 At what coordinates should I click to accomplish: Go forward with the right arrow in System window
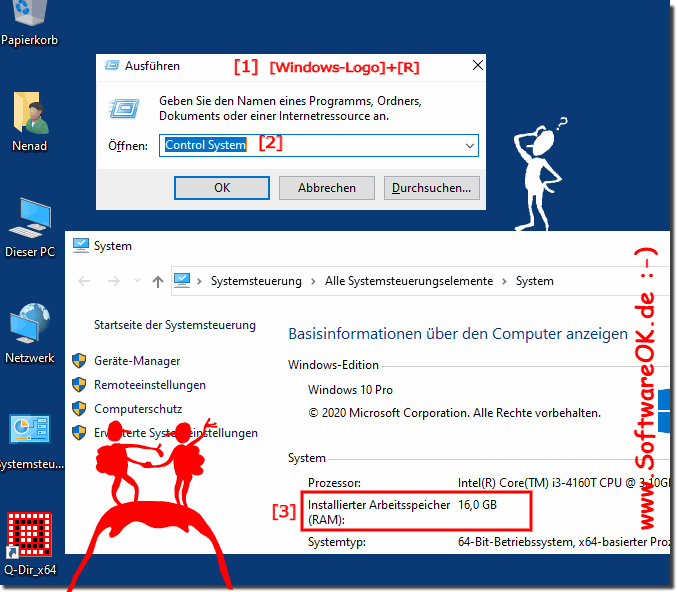tap(114, 281)
